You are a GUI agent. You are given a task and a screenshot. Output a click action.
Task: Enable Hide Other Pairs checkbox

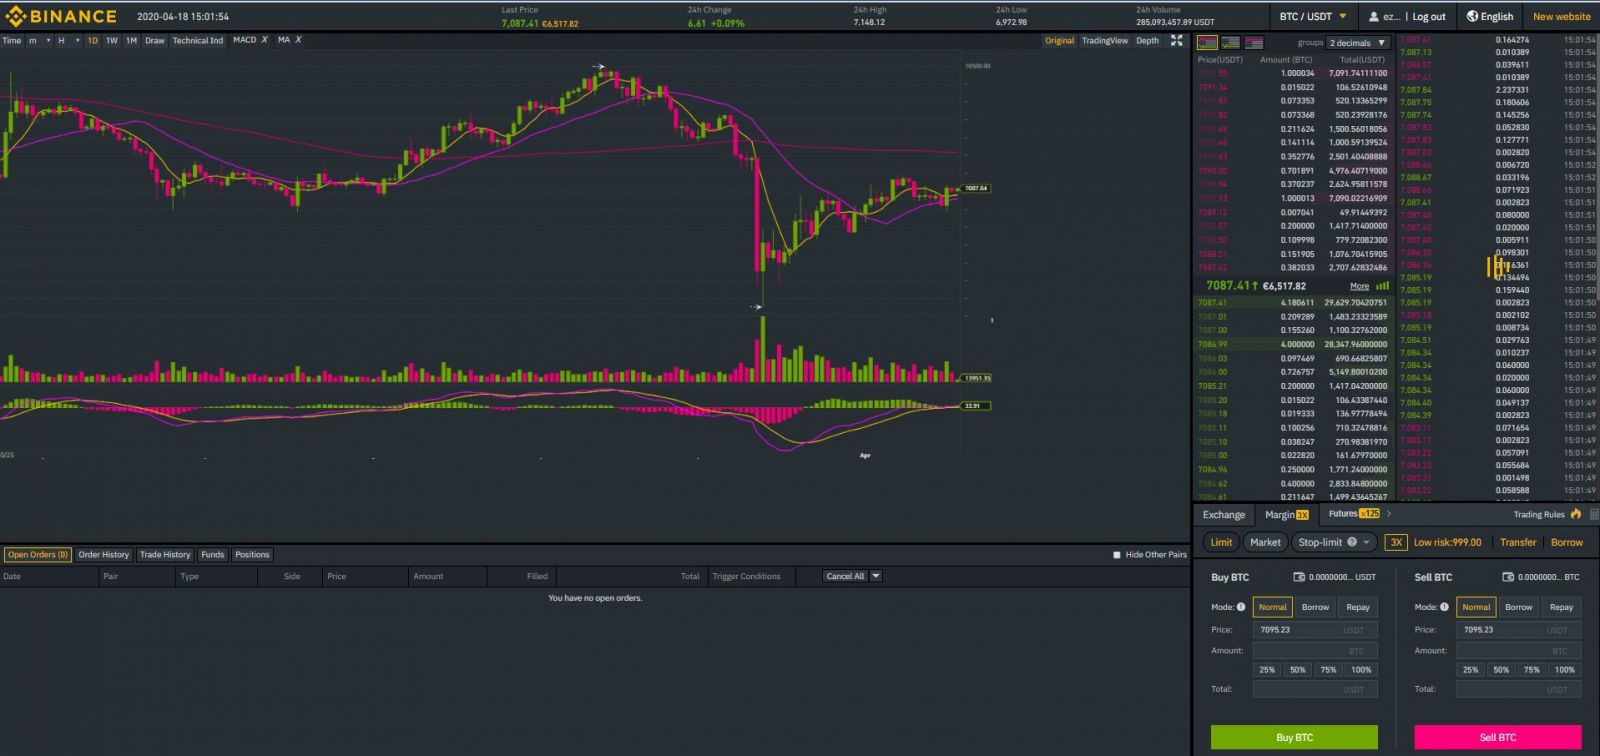pos(1117,555)
